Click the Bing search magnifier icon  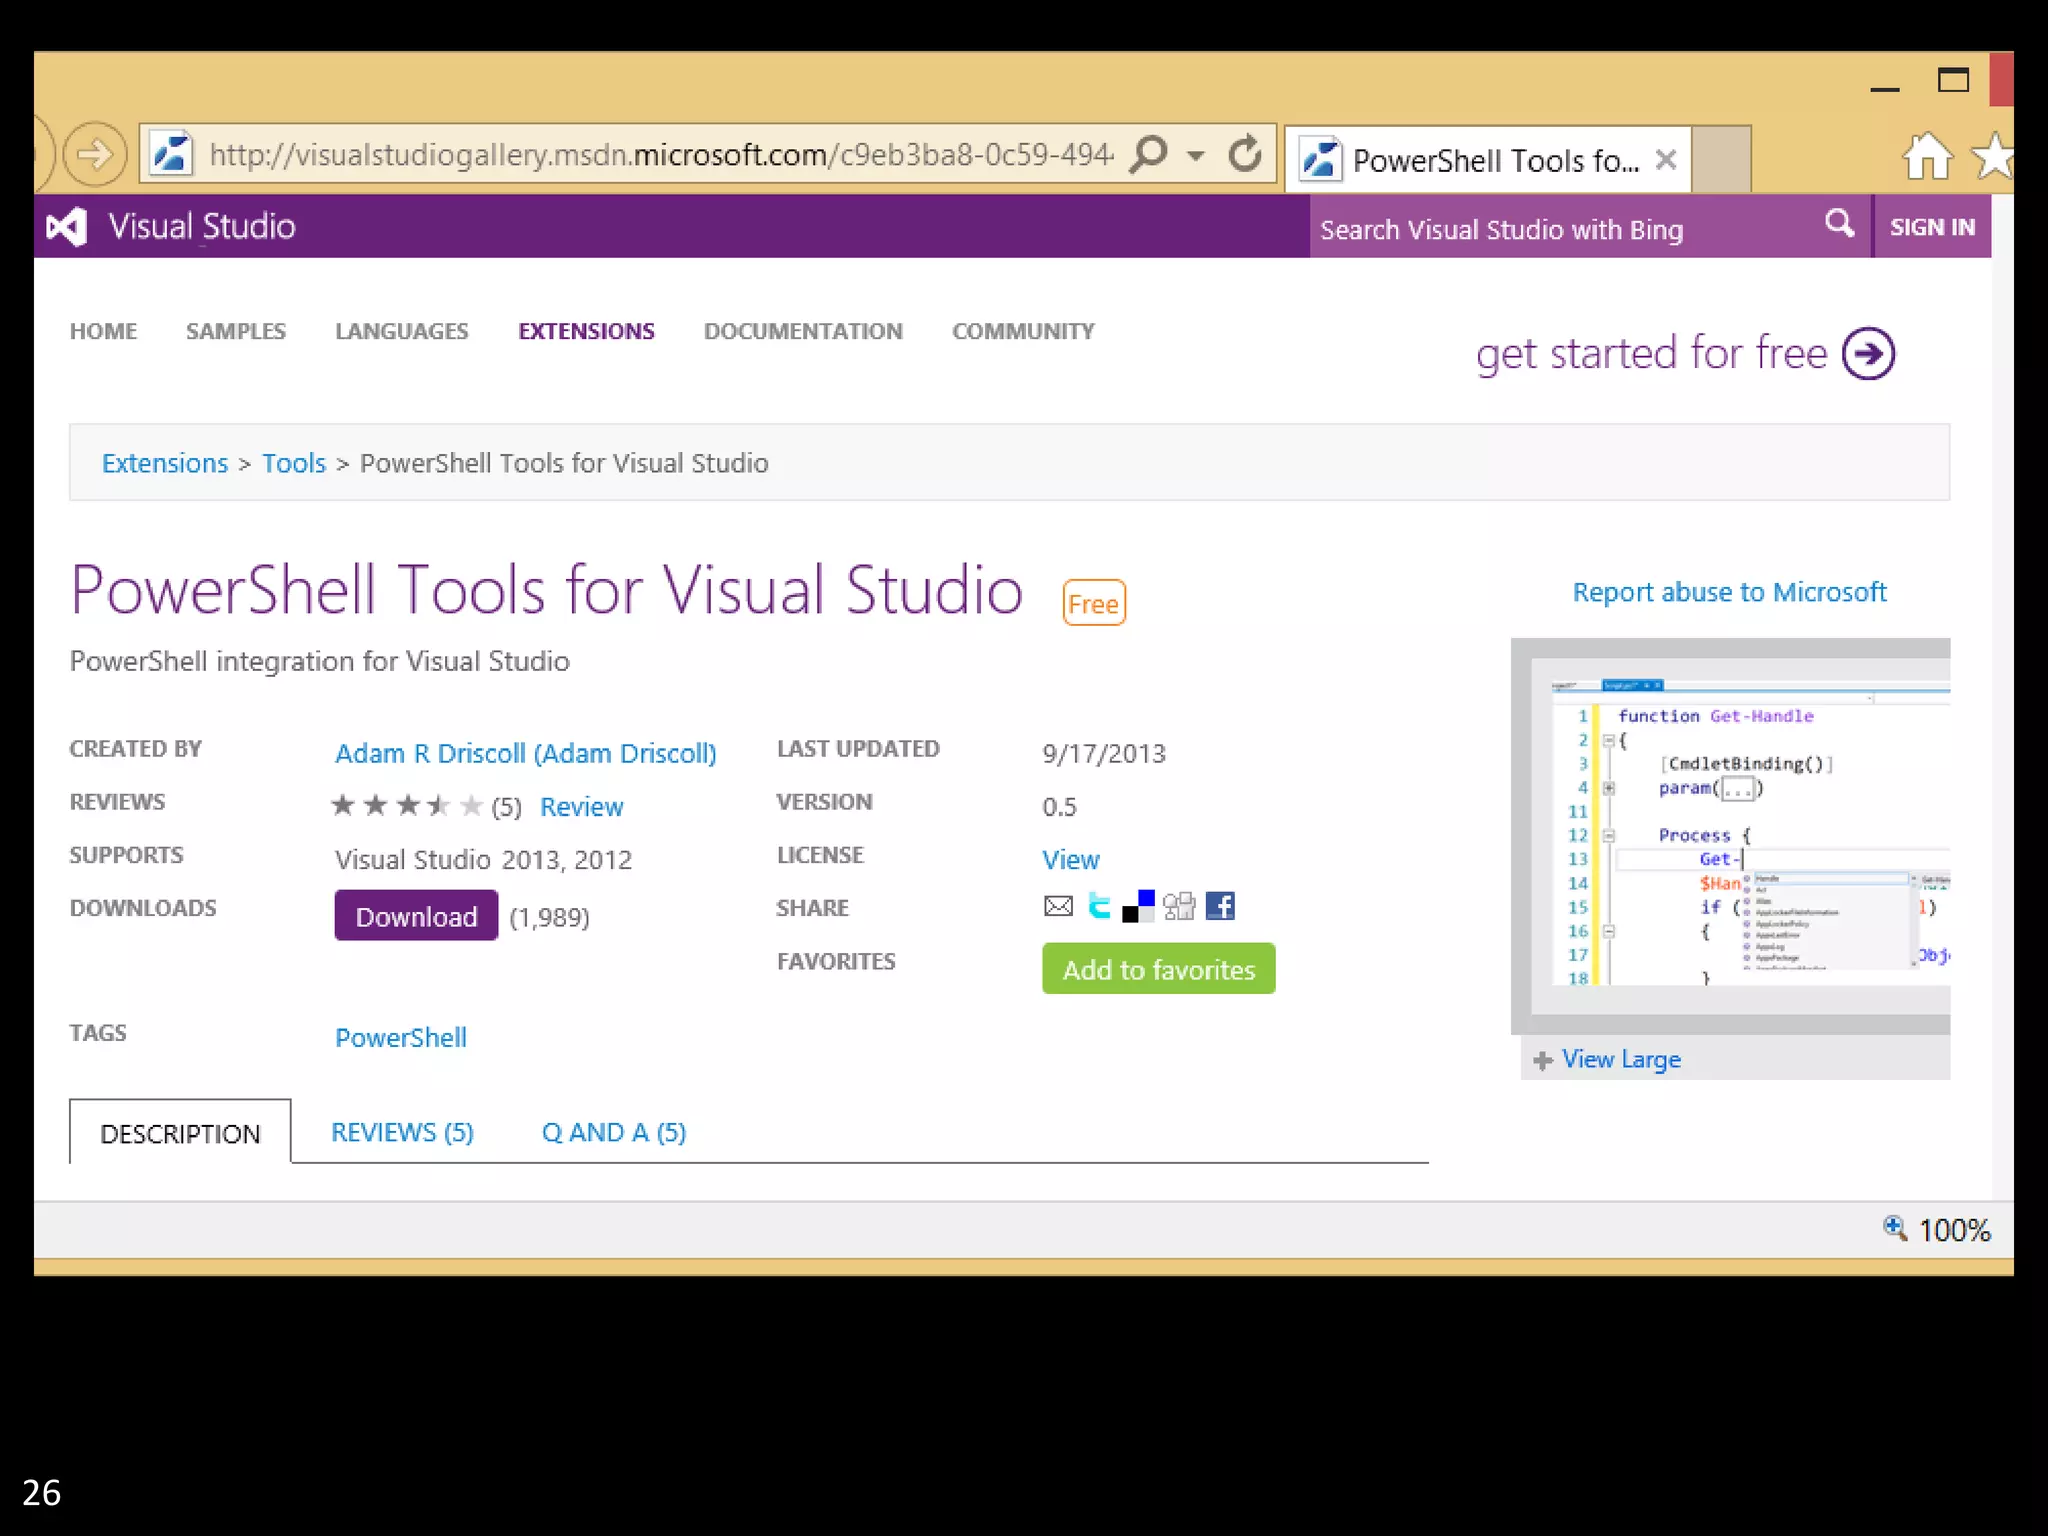[1838, 224]
